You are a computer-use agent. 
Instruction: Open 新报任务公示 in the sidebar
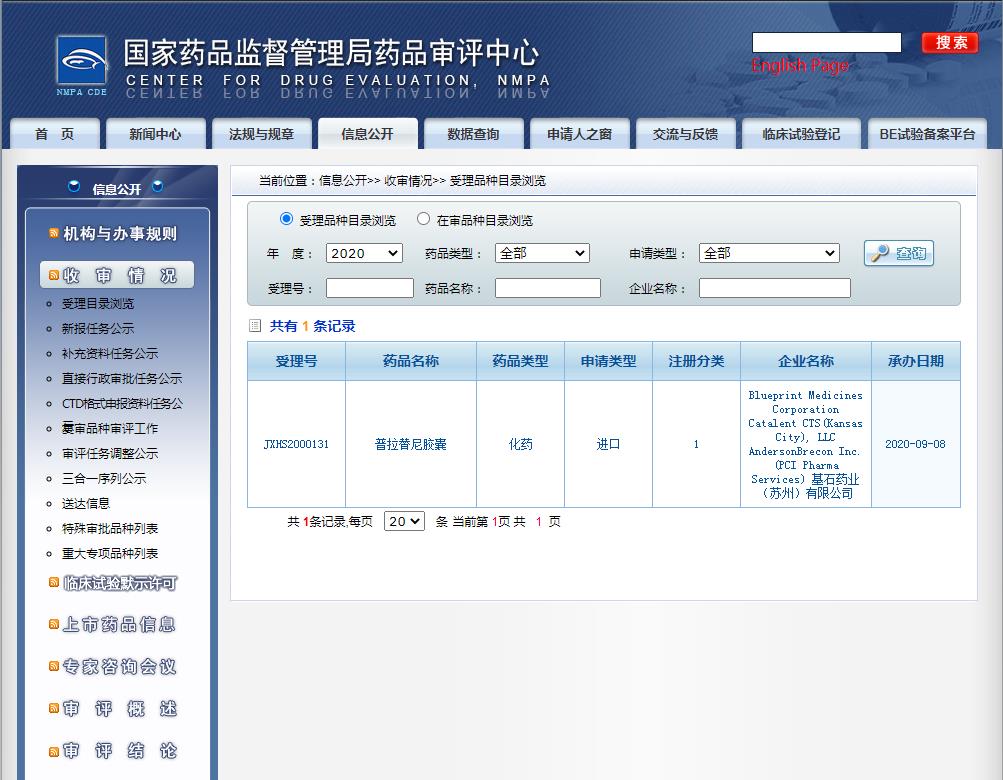[x=98, y=328]
